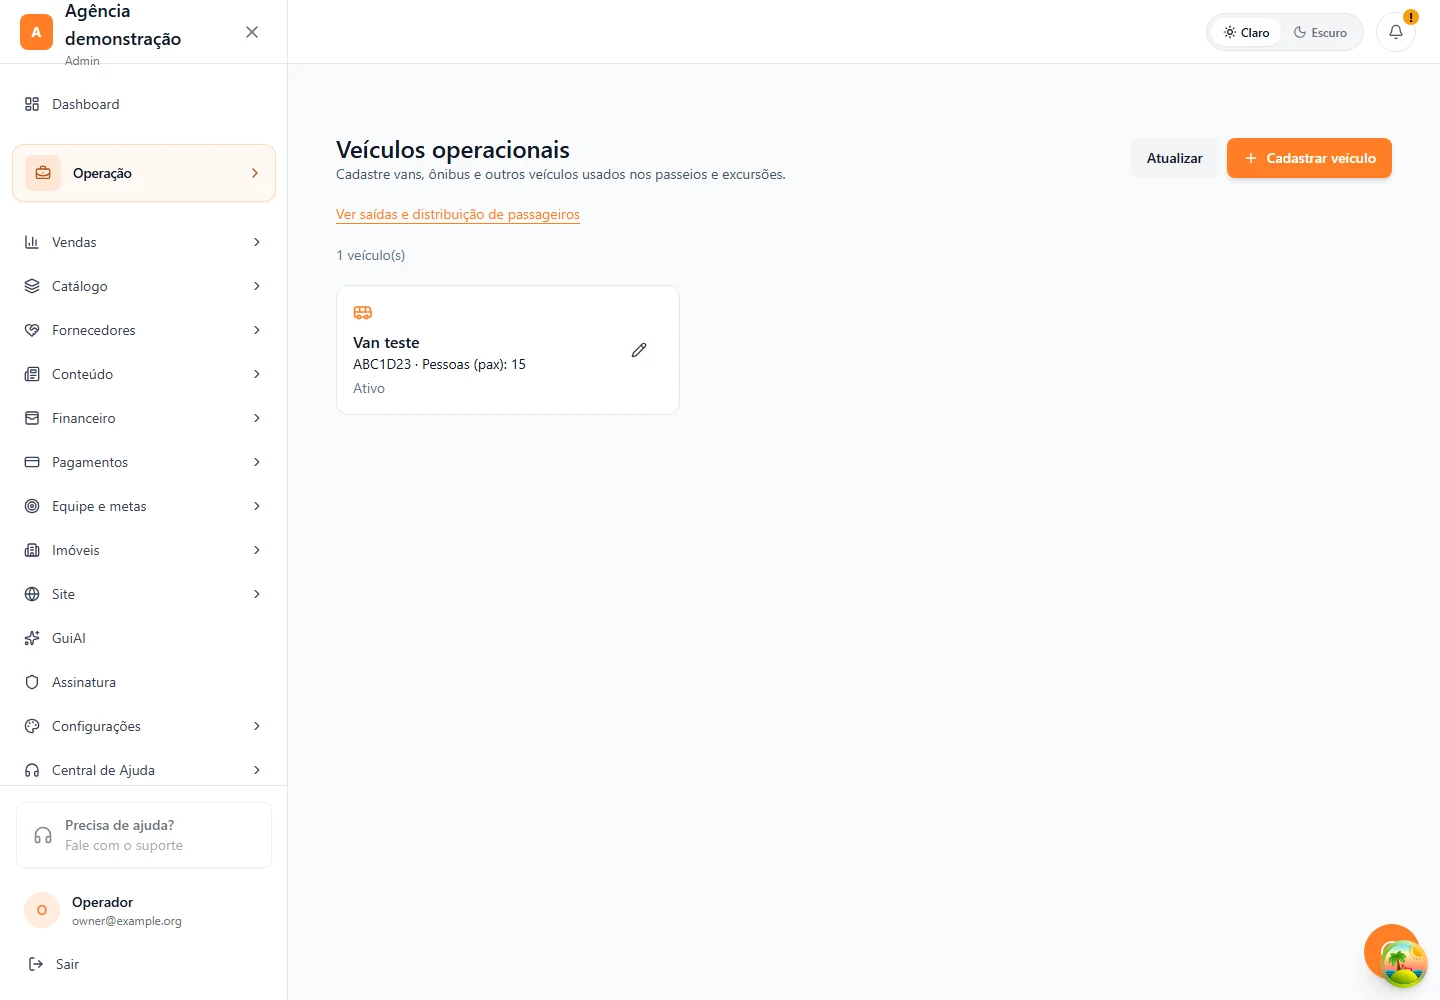Open the Dashboard menu item
Viewport: 1440px width, 1000px height.
pos(144,104)
